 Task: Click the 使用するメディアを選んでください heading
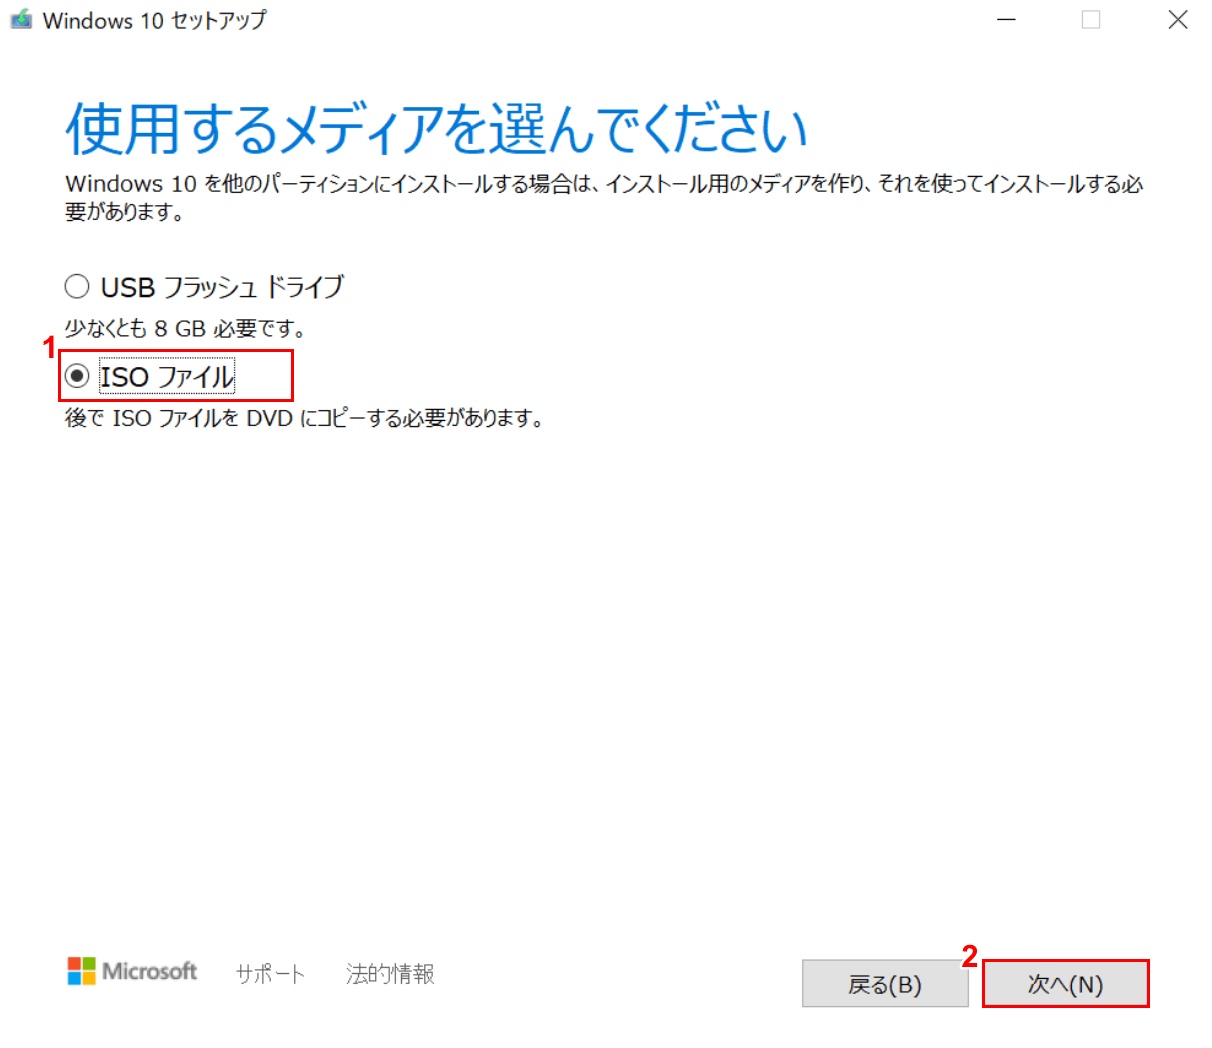436,129
